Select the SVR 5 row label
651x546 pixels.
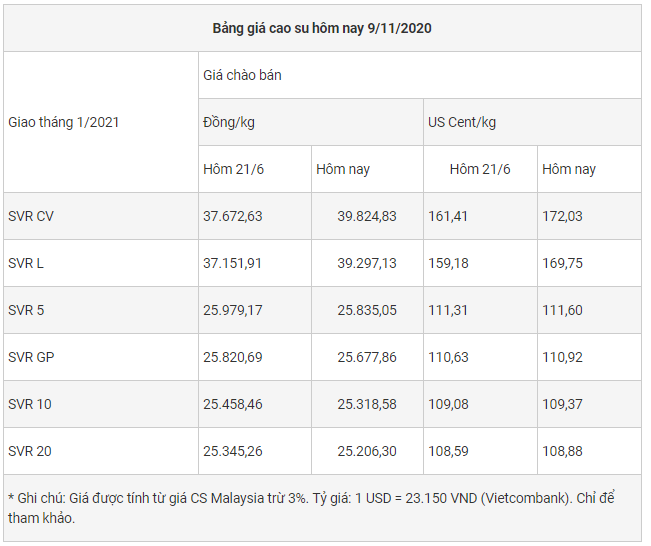[x=26, y=310]
